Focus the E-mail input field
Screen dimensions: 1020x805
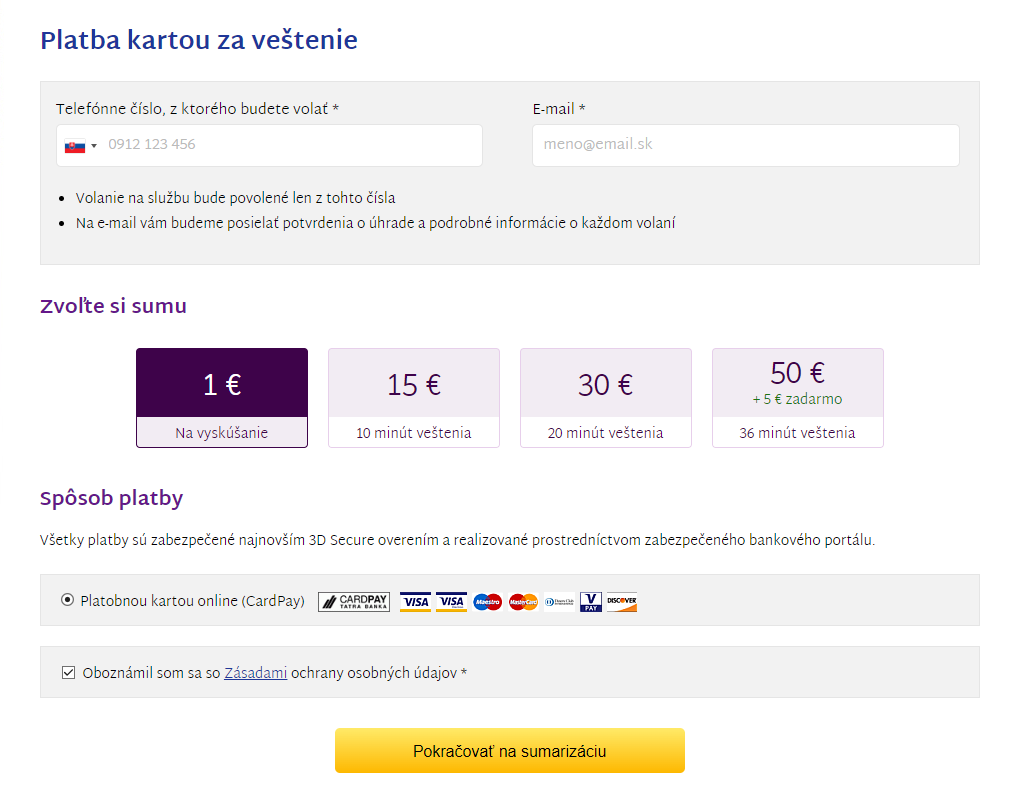(745, 145)
